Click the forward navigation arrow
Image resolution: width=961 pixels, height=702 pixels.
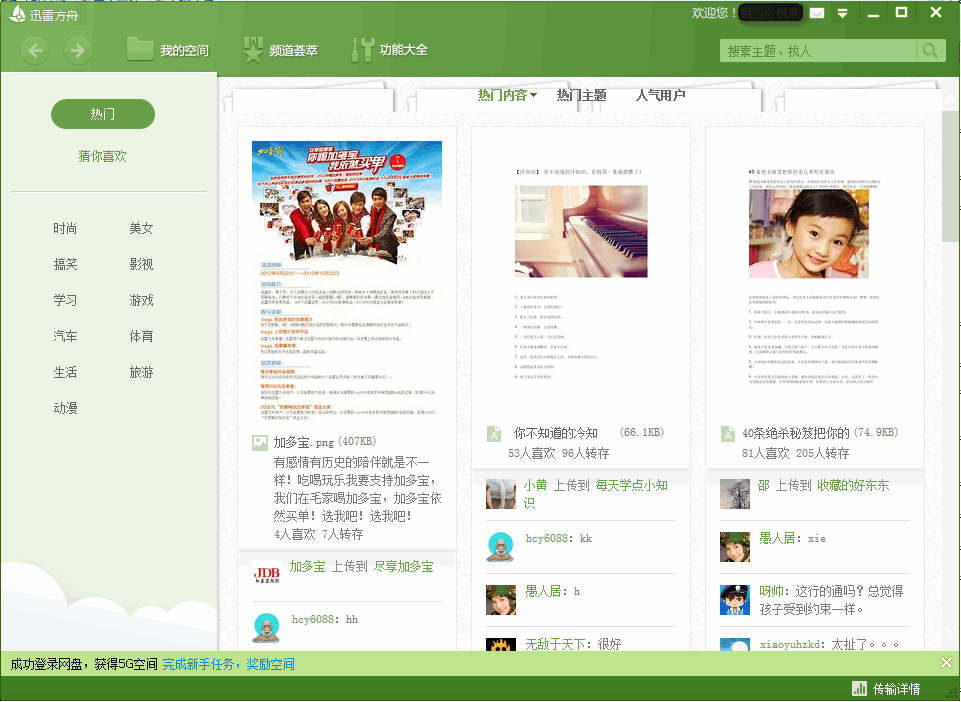pos(77,50)
